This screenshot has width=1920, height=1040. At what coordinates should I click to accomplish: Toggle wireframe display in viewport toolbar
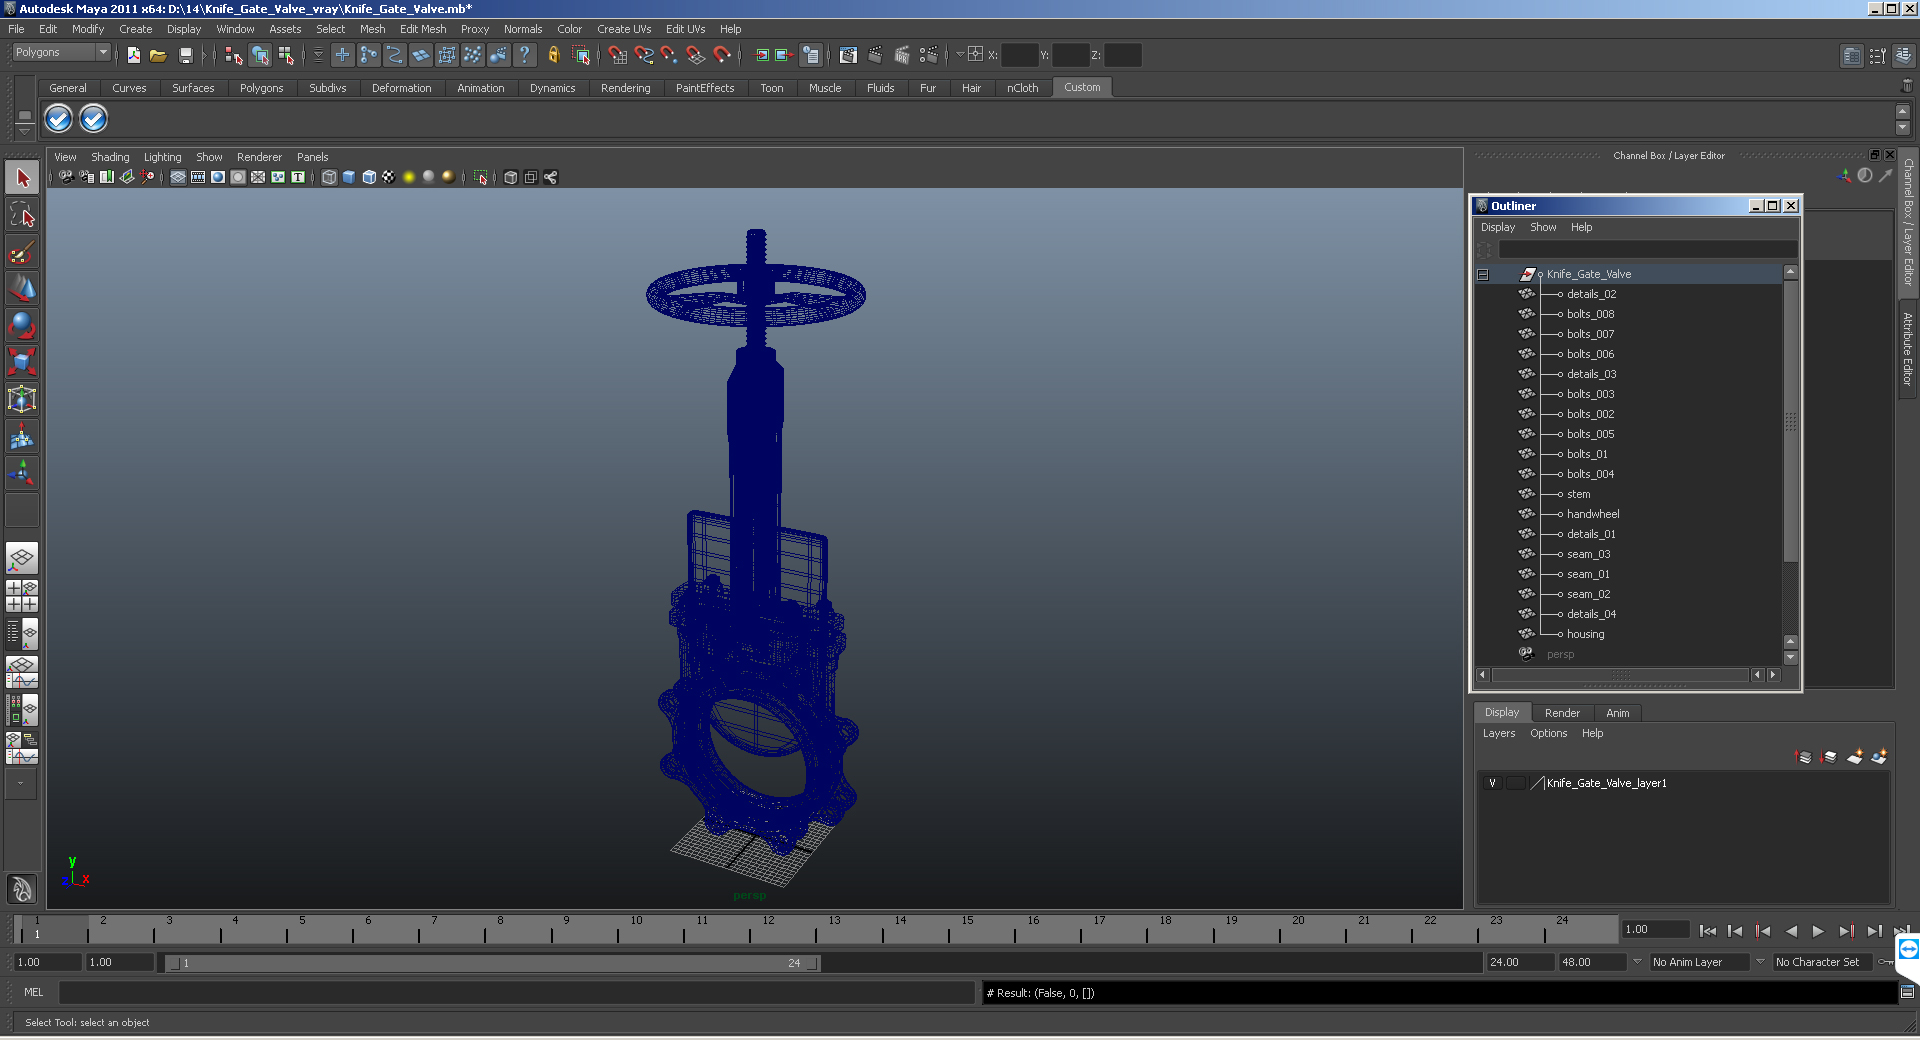pos(329,177)
